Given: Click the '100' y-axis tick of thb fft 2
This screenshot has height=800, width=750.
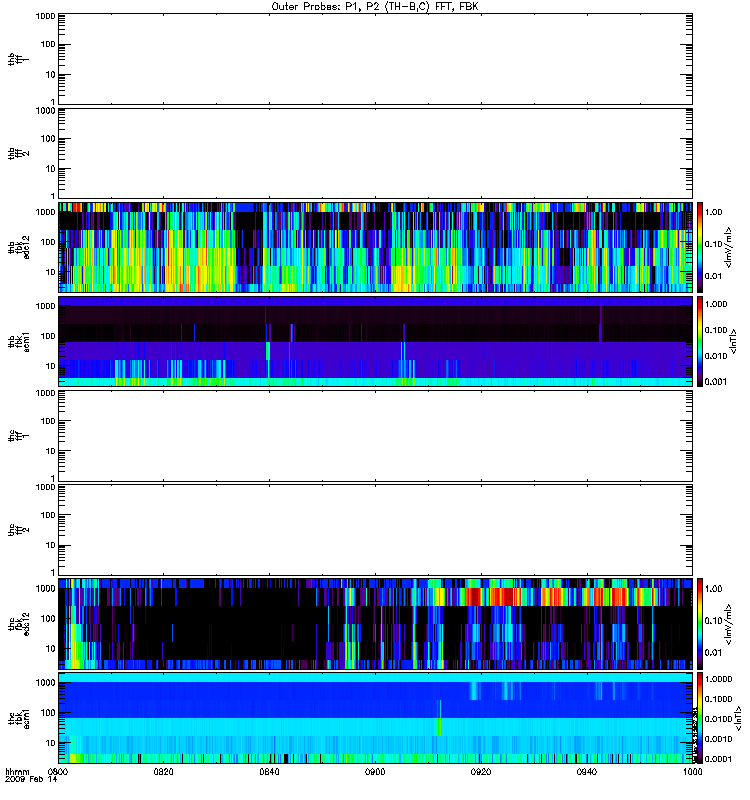Looking at the screenshot, I should tap(48, 139).
